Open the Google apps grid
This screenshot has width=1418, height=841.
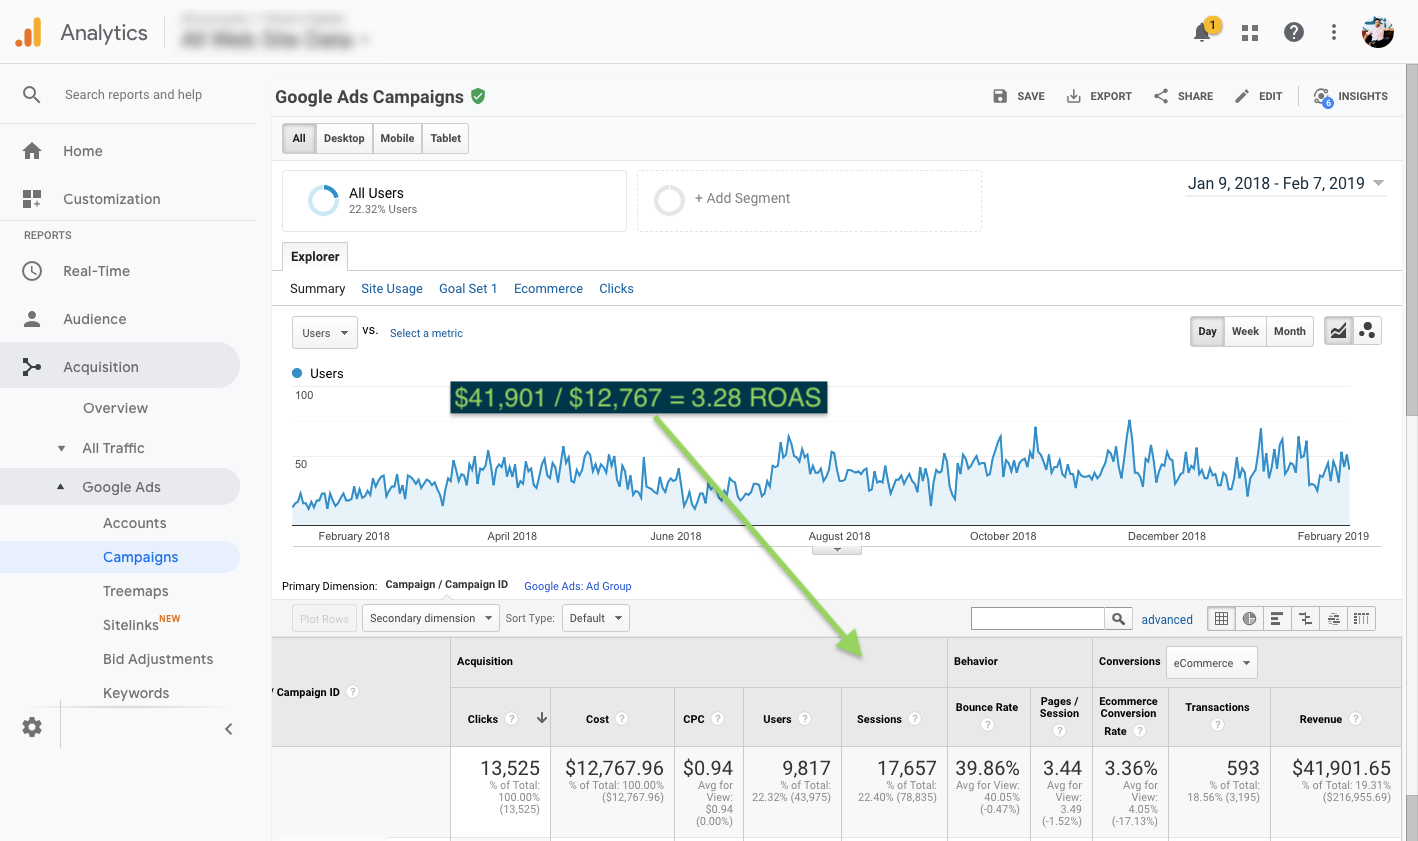[1250, 33]
